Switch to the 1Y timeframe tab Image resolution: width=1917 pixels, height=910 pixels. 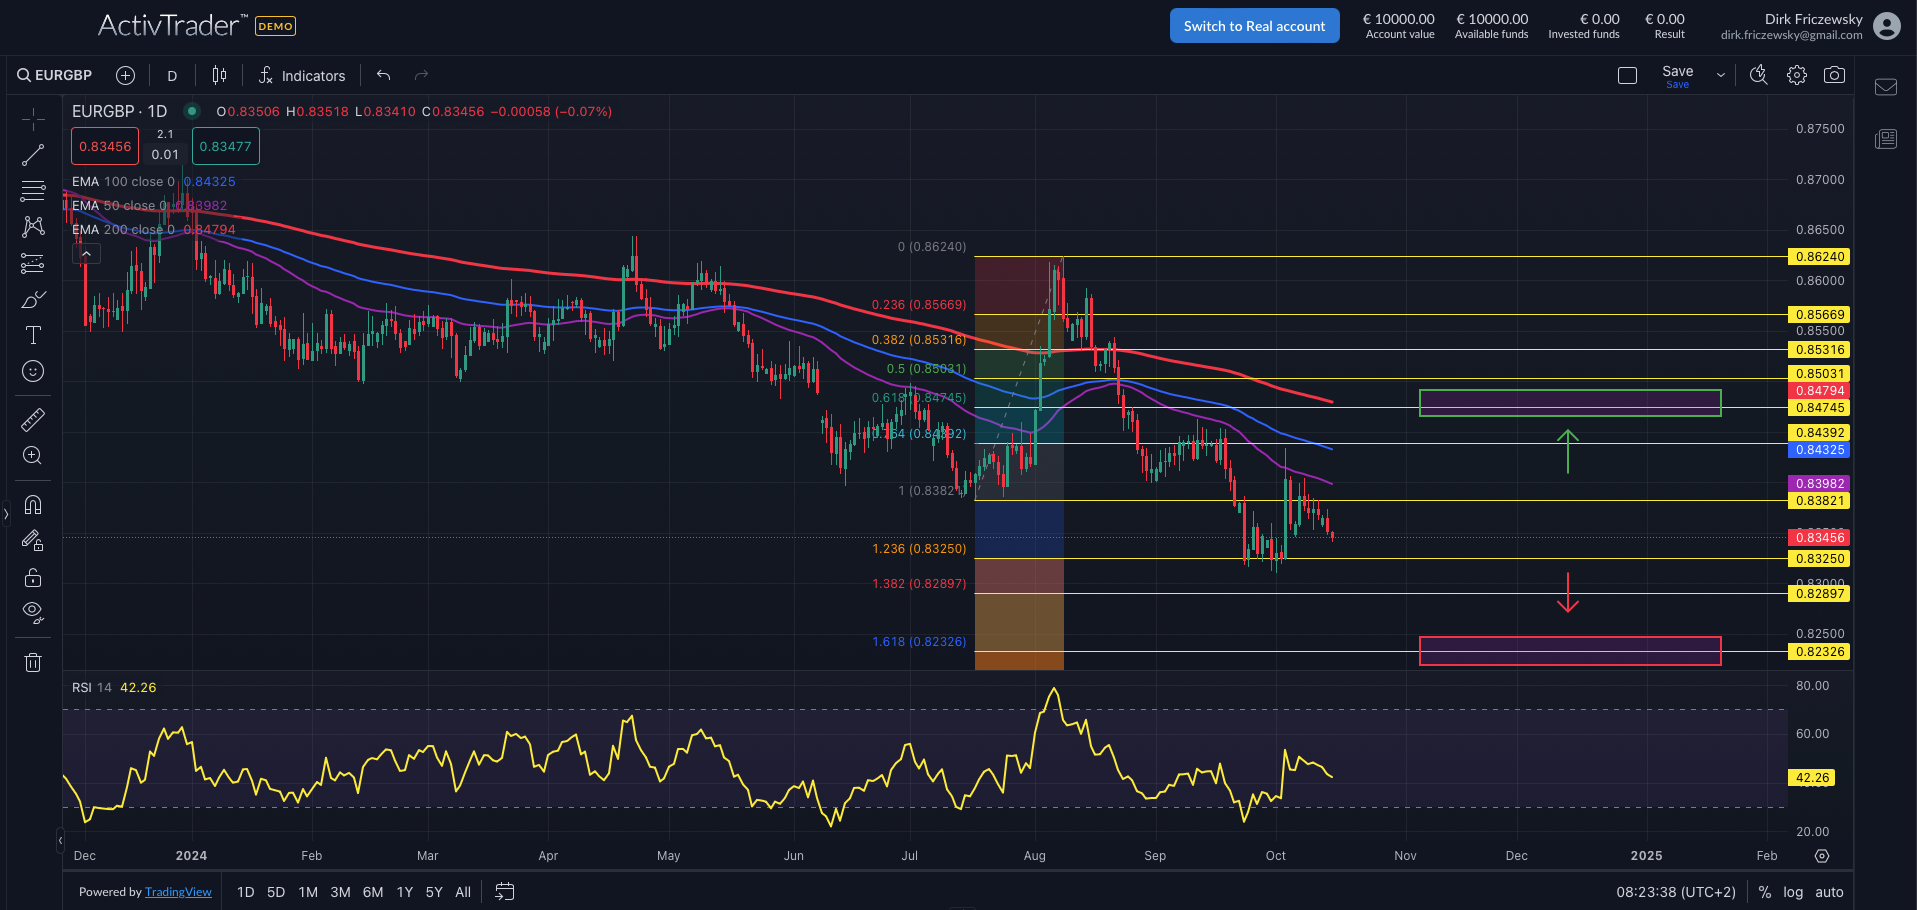tap(404, 891)
